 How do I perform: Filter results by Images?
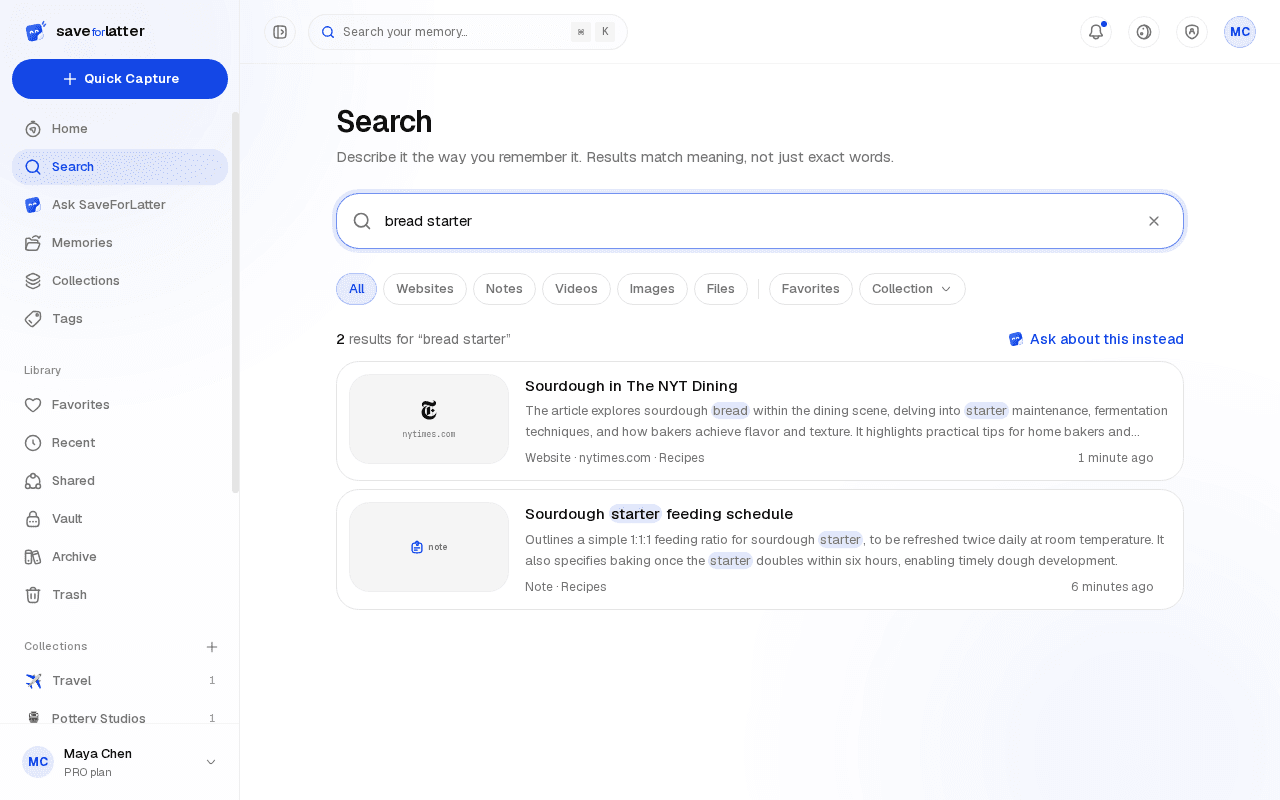[x=652, y=289]
